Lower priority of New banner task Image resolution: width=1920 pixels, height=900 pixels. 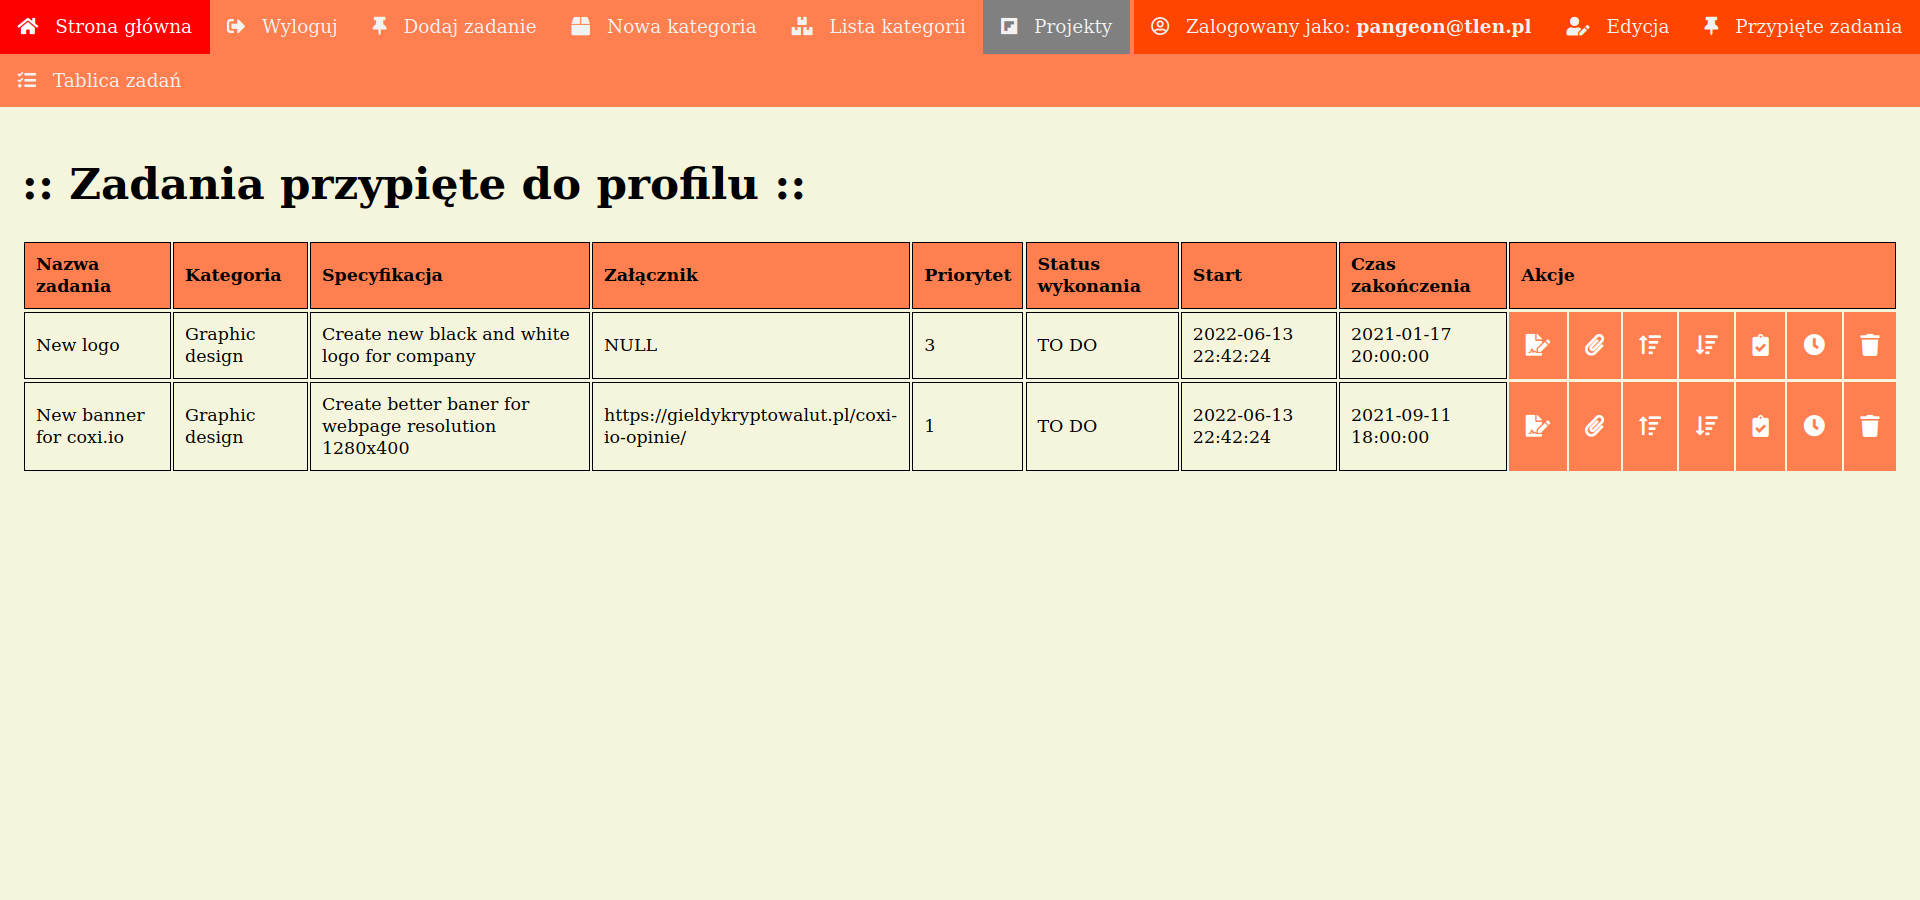pos(1707,426)
